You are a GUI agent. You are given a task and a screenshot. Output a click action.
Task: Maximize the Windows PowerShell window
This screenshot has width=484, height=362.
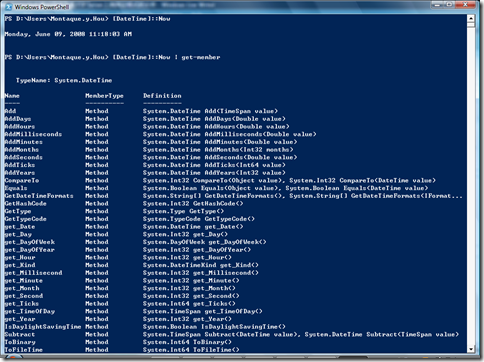[449, 5]
